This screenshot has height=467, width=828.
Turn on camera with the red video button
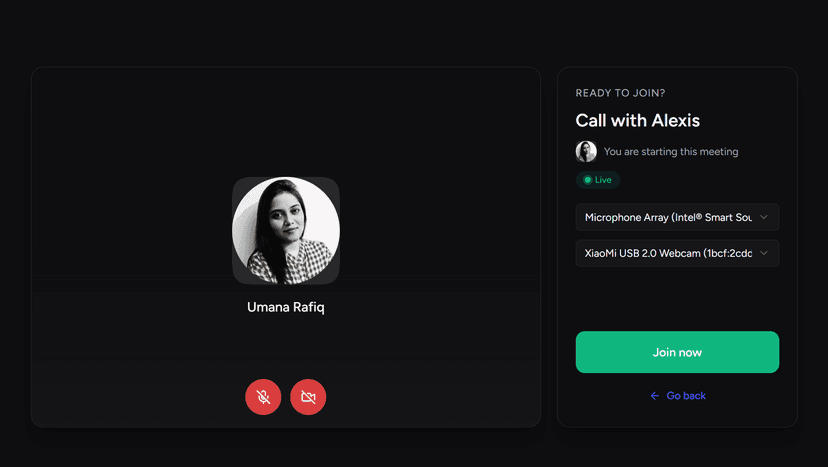(x=308, y=397)
